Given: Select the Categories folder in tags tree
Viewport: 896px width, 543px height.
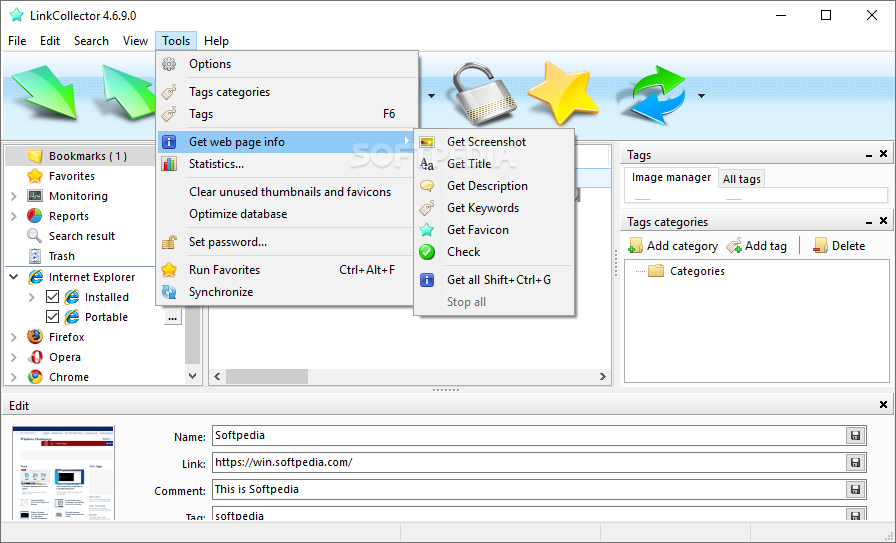Looking at the screenshot, I should (687, 271).
